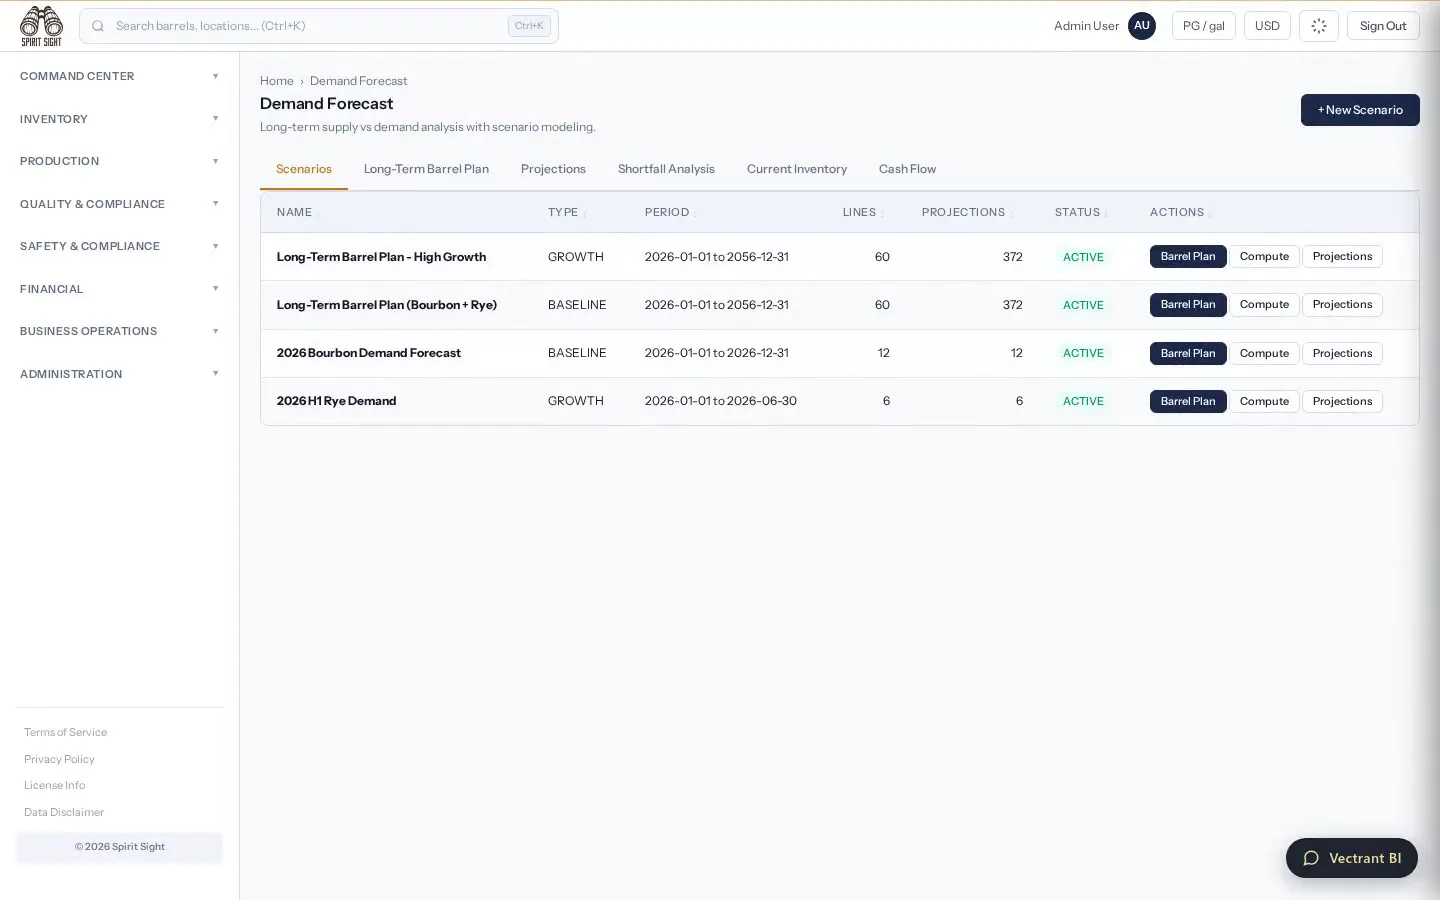Click the search magnifier icon
Screen dimensions: 1440x900
pos(98,26)
